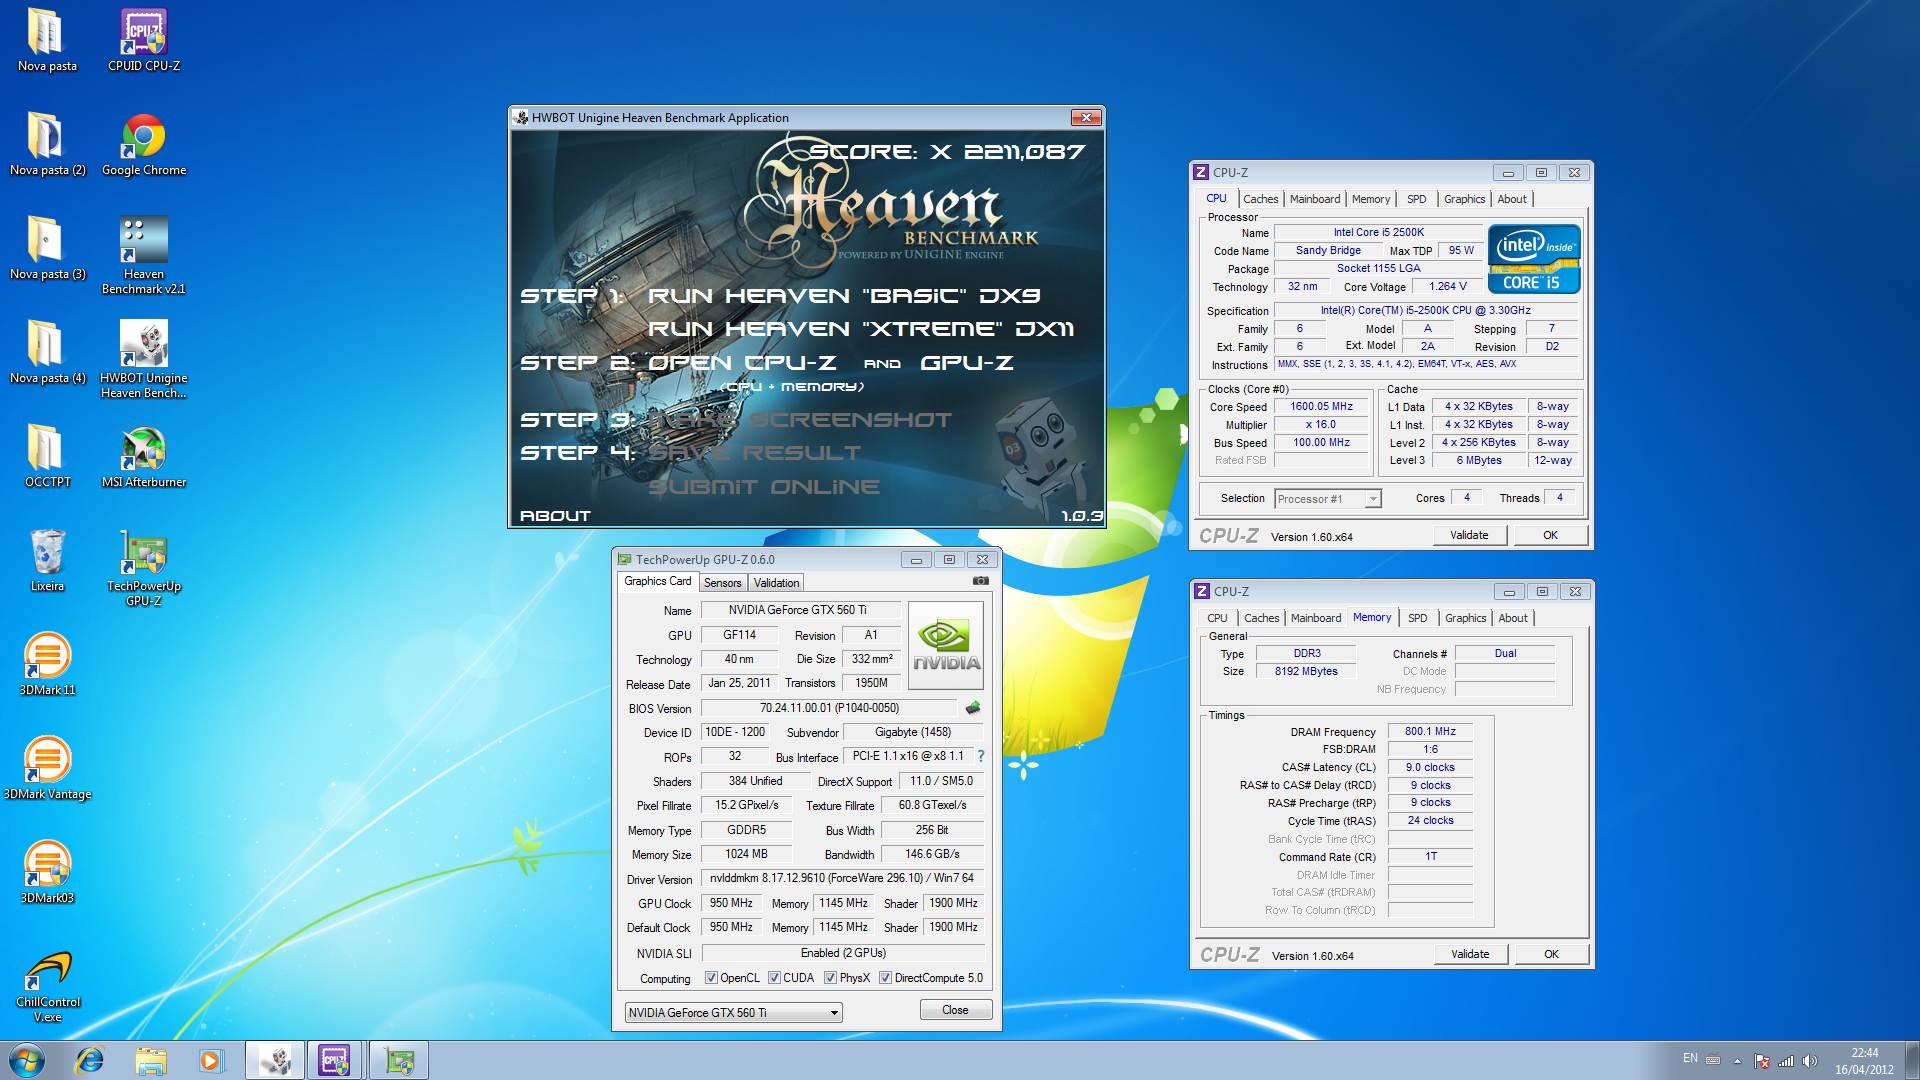Click the Bus Interface question mark in GPU-Z
Viewport: 1920px width, 1080px height.
(x=980, y=757)
